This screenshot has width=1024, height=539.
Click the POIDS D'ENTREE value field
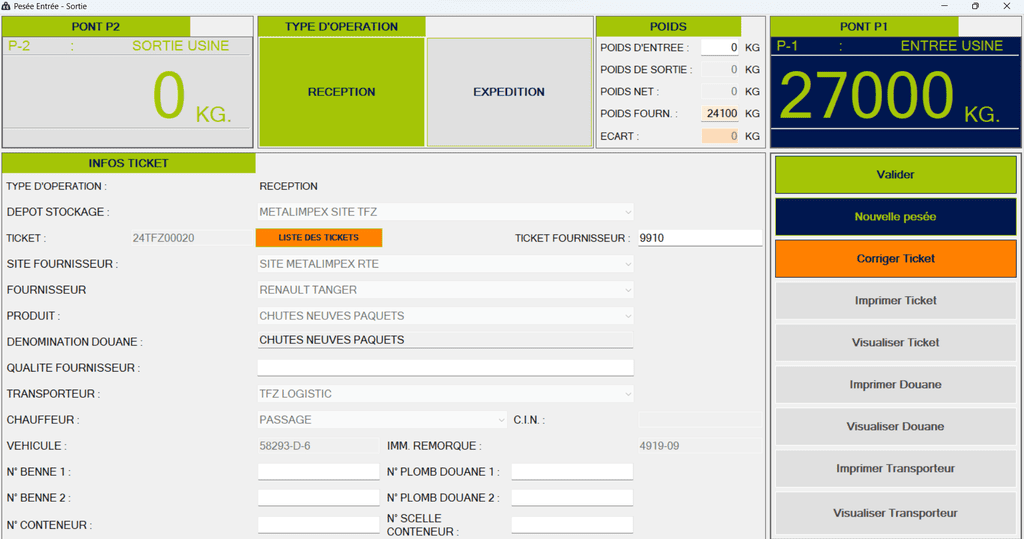[720, 48]
